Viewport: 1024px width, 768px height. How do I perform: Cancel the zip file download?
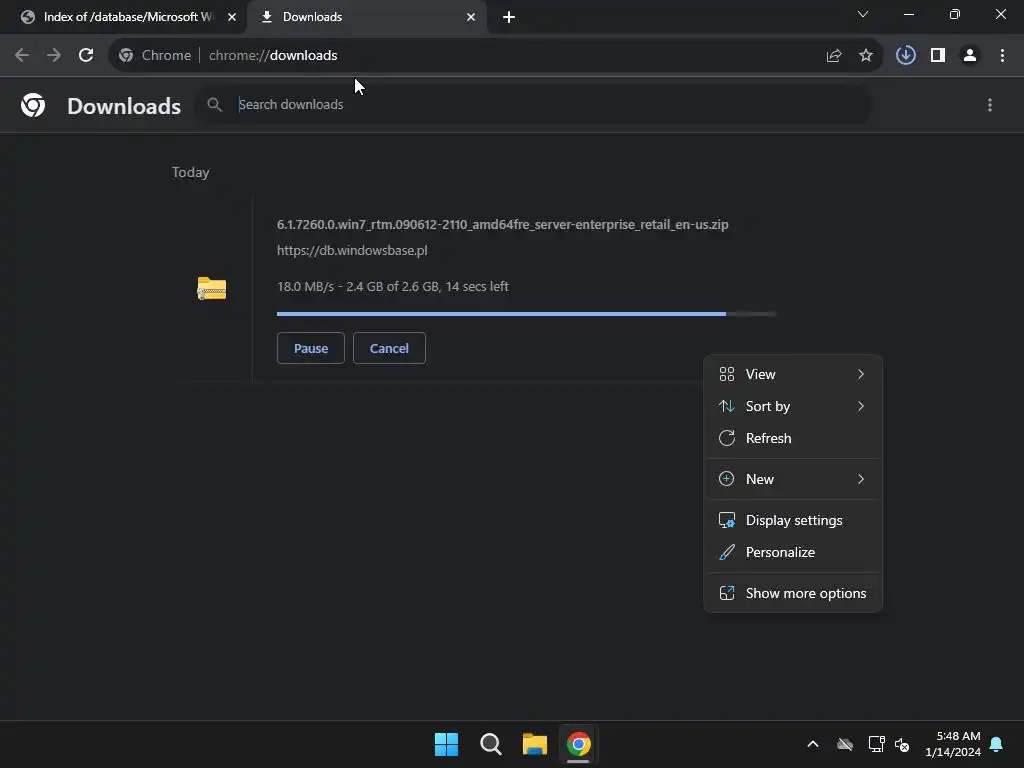click(389, 348)
